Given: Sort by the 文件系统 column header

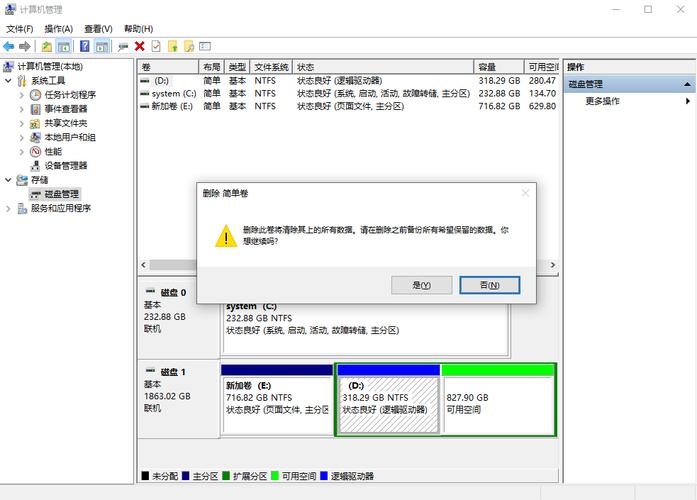Looking at the screenshot, I should pyautogui.click(x=271, y=67).
